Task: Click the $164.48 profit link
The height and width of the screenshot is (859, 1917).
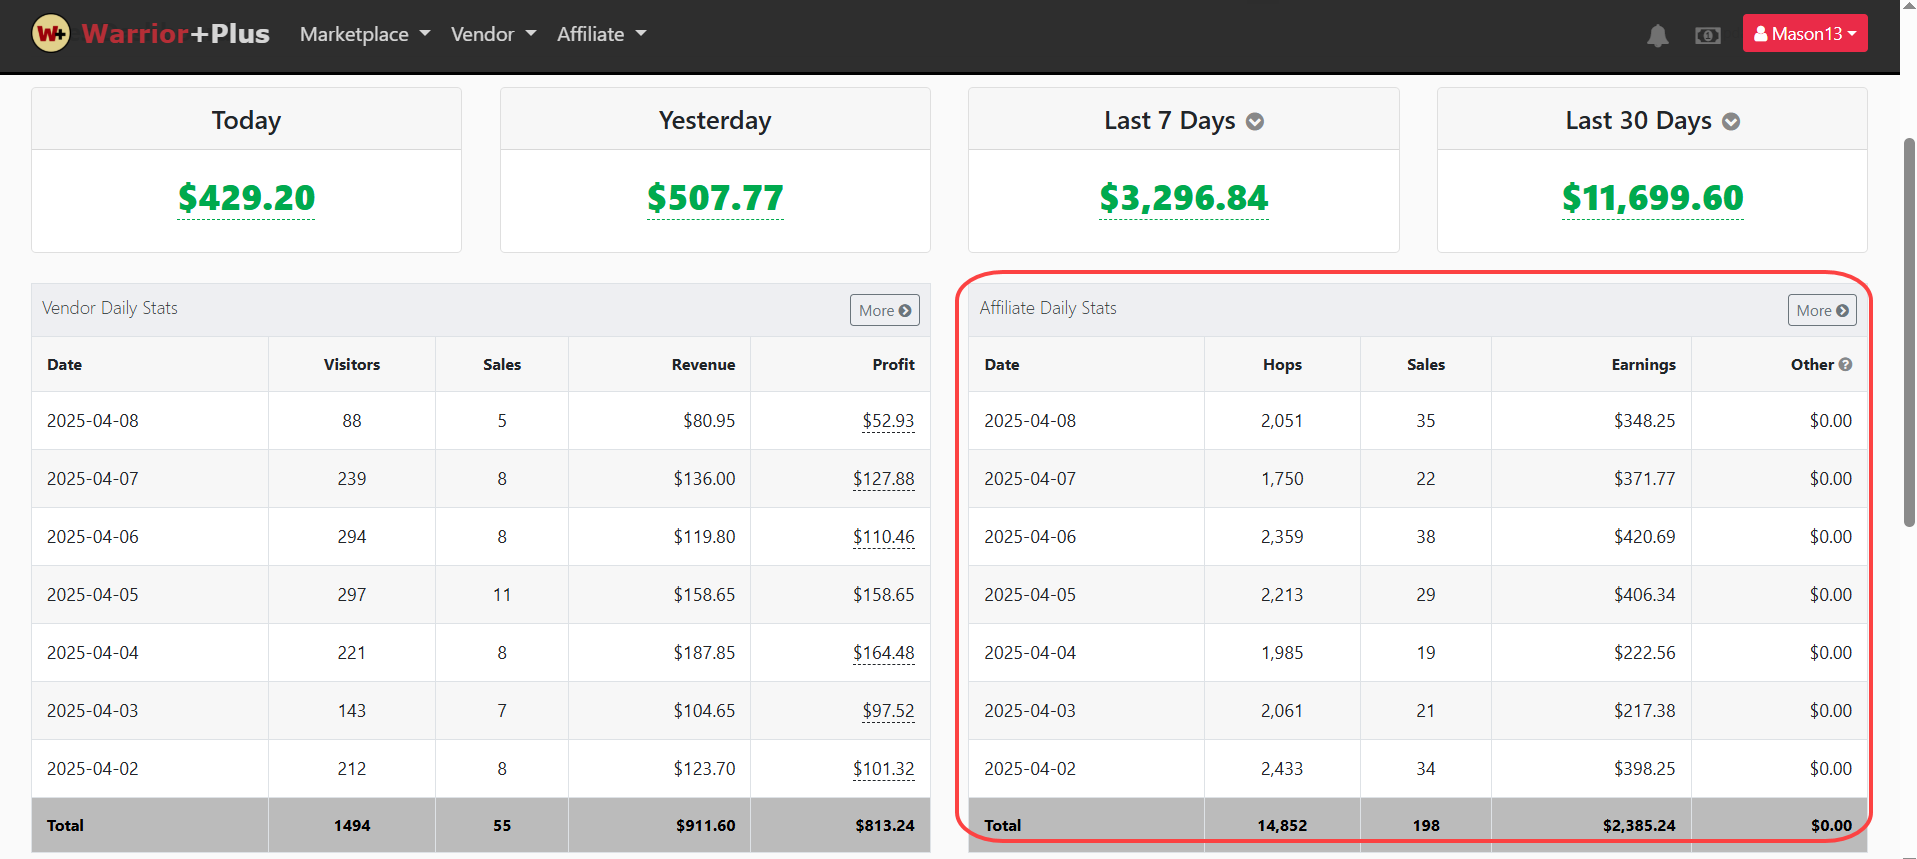Action: 884,653
